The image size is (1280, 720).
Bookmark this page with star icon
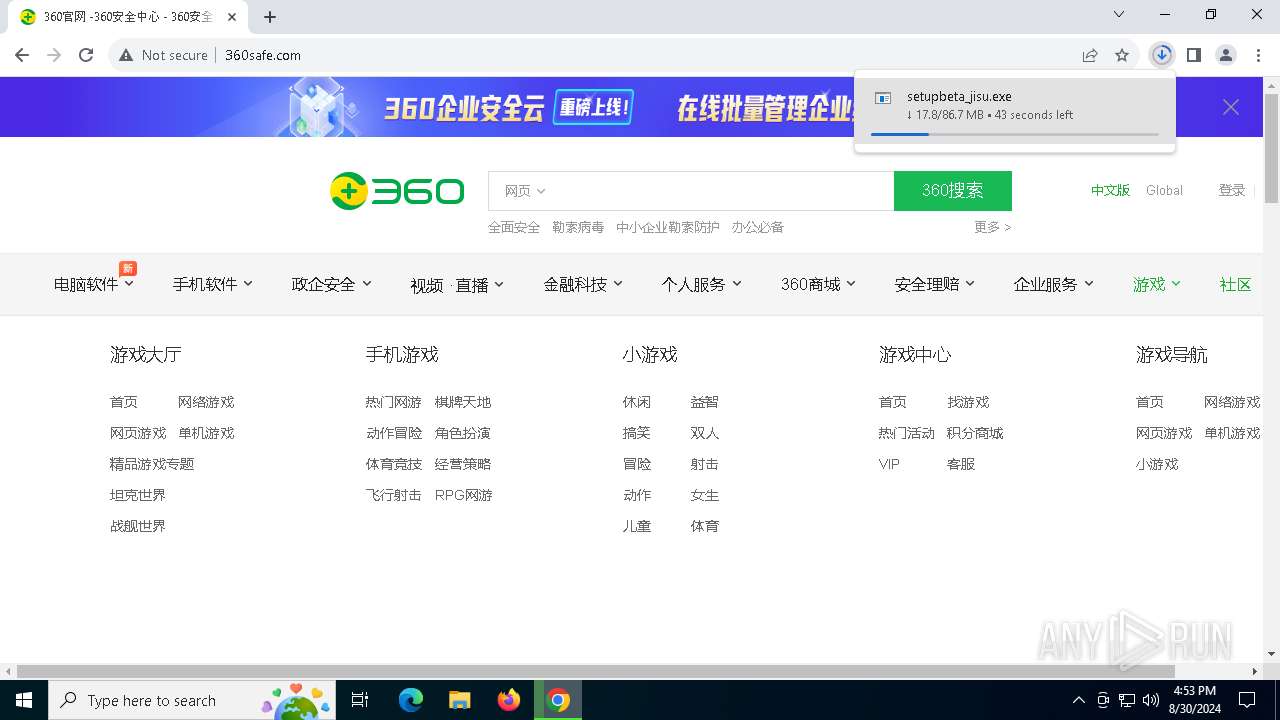pos(1122,55)
